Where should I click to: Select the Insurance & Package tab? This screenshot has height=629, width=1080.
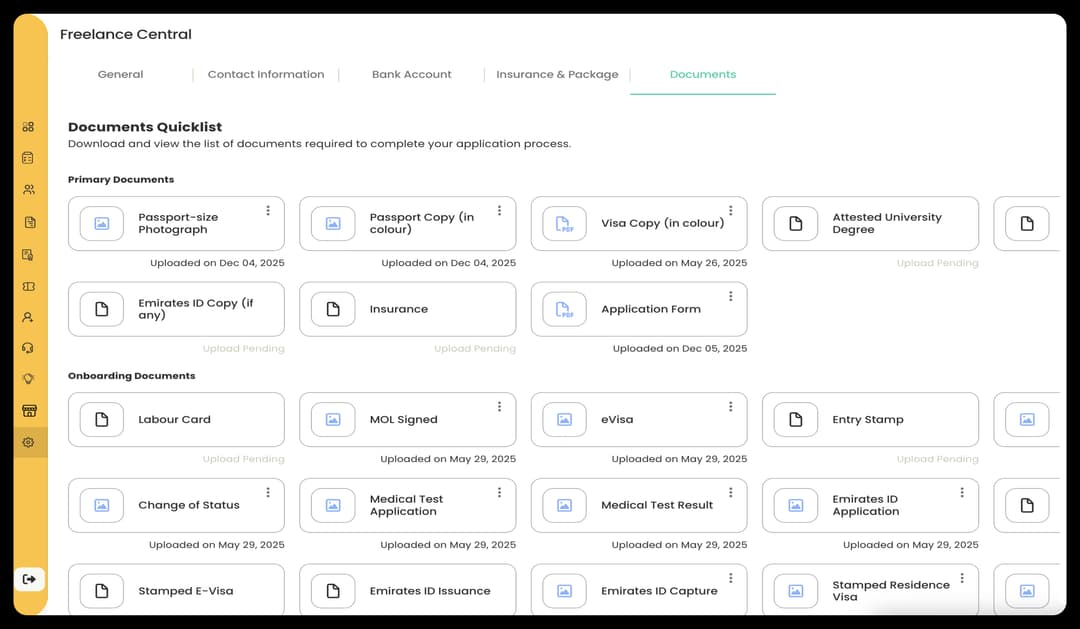[557, 75]
